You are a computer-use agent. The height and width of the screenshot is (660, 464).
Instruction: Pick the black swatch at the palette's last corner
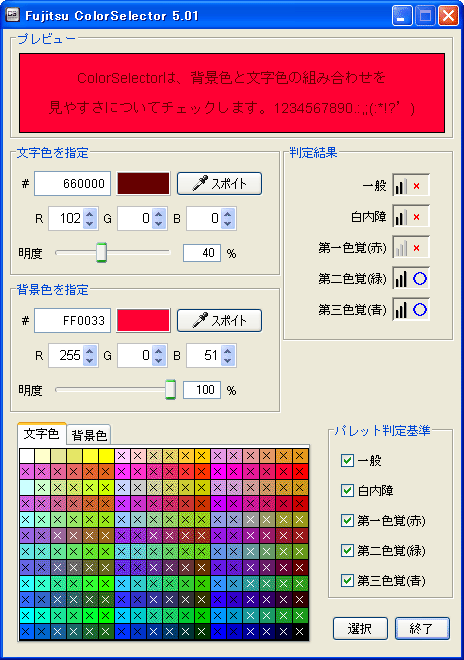tap(300, 632)
